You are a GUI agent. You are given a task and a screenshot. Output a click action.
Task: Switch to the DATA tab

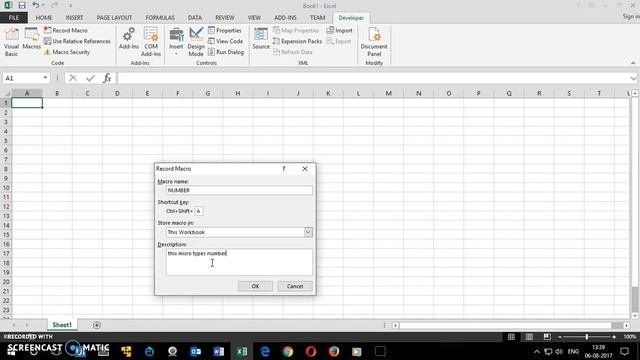click(195, 18)
